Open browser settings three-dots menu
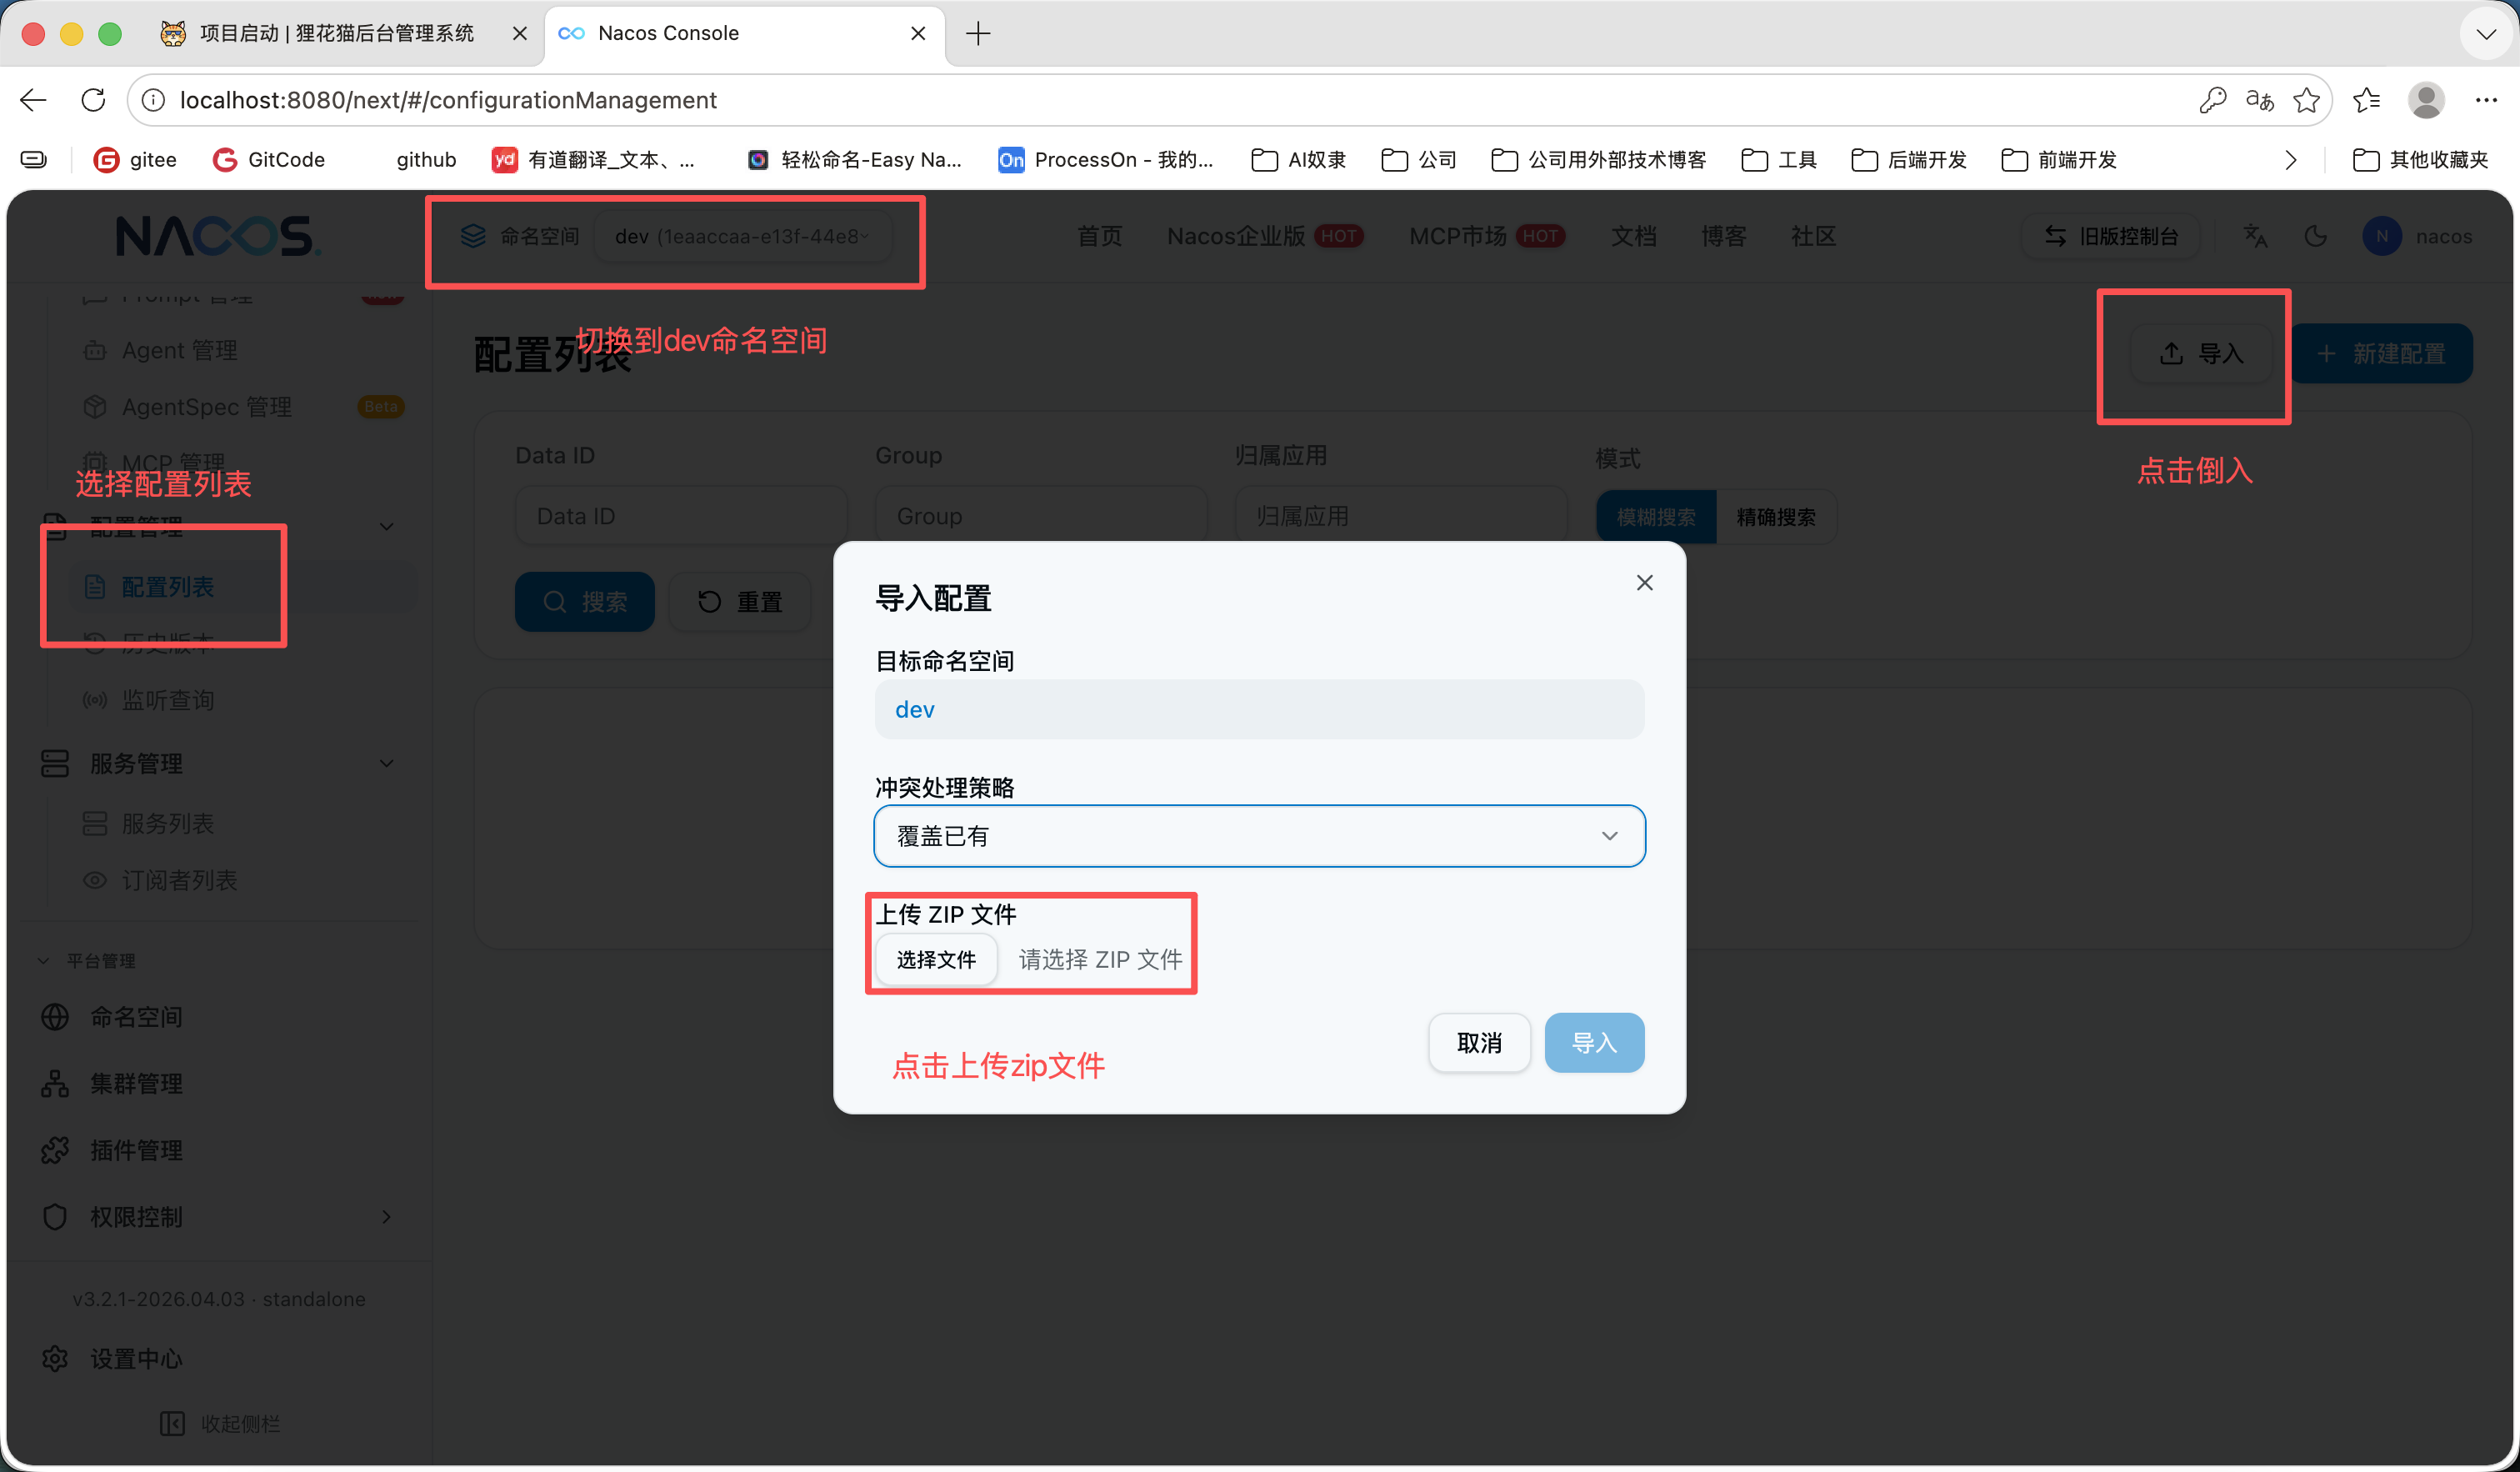The height and width of the screenshot is (1472, 2520). pos(2486,99)
